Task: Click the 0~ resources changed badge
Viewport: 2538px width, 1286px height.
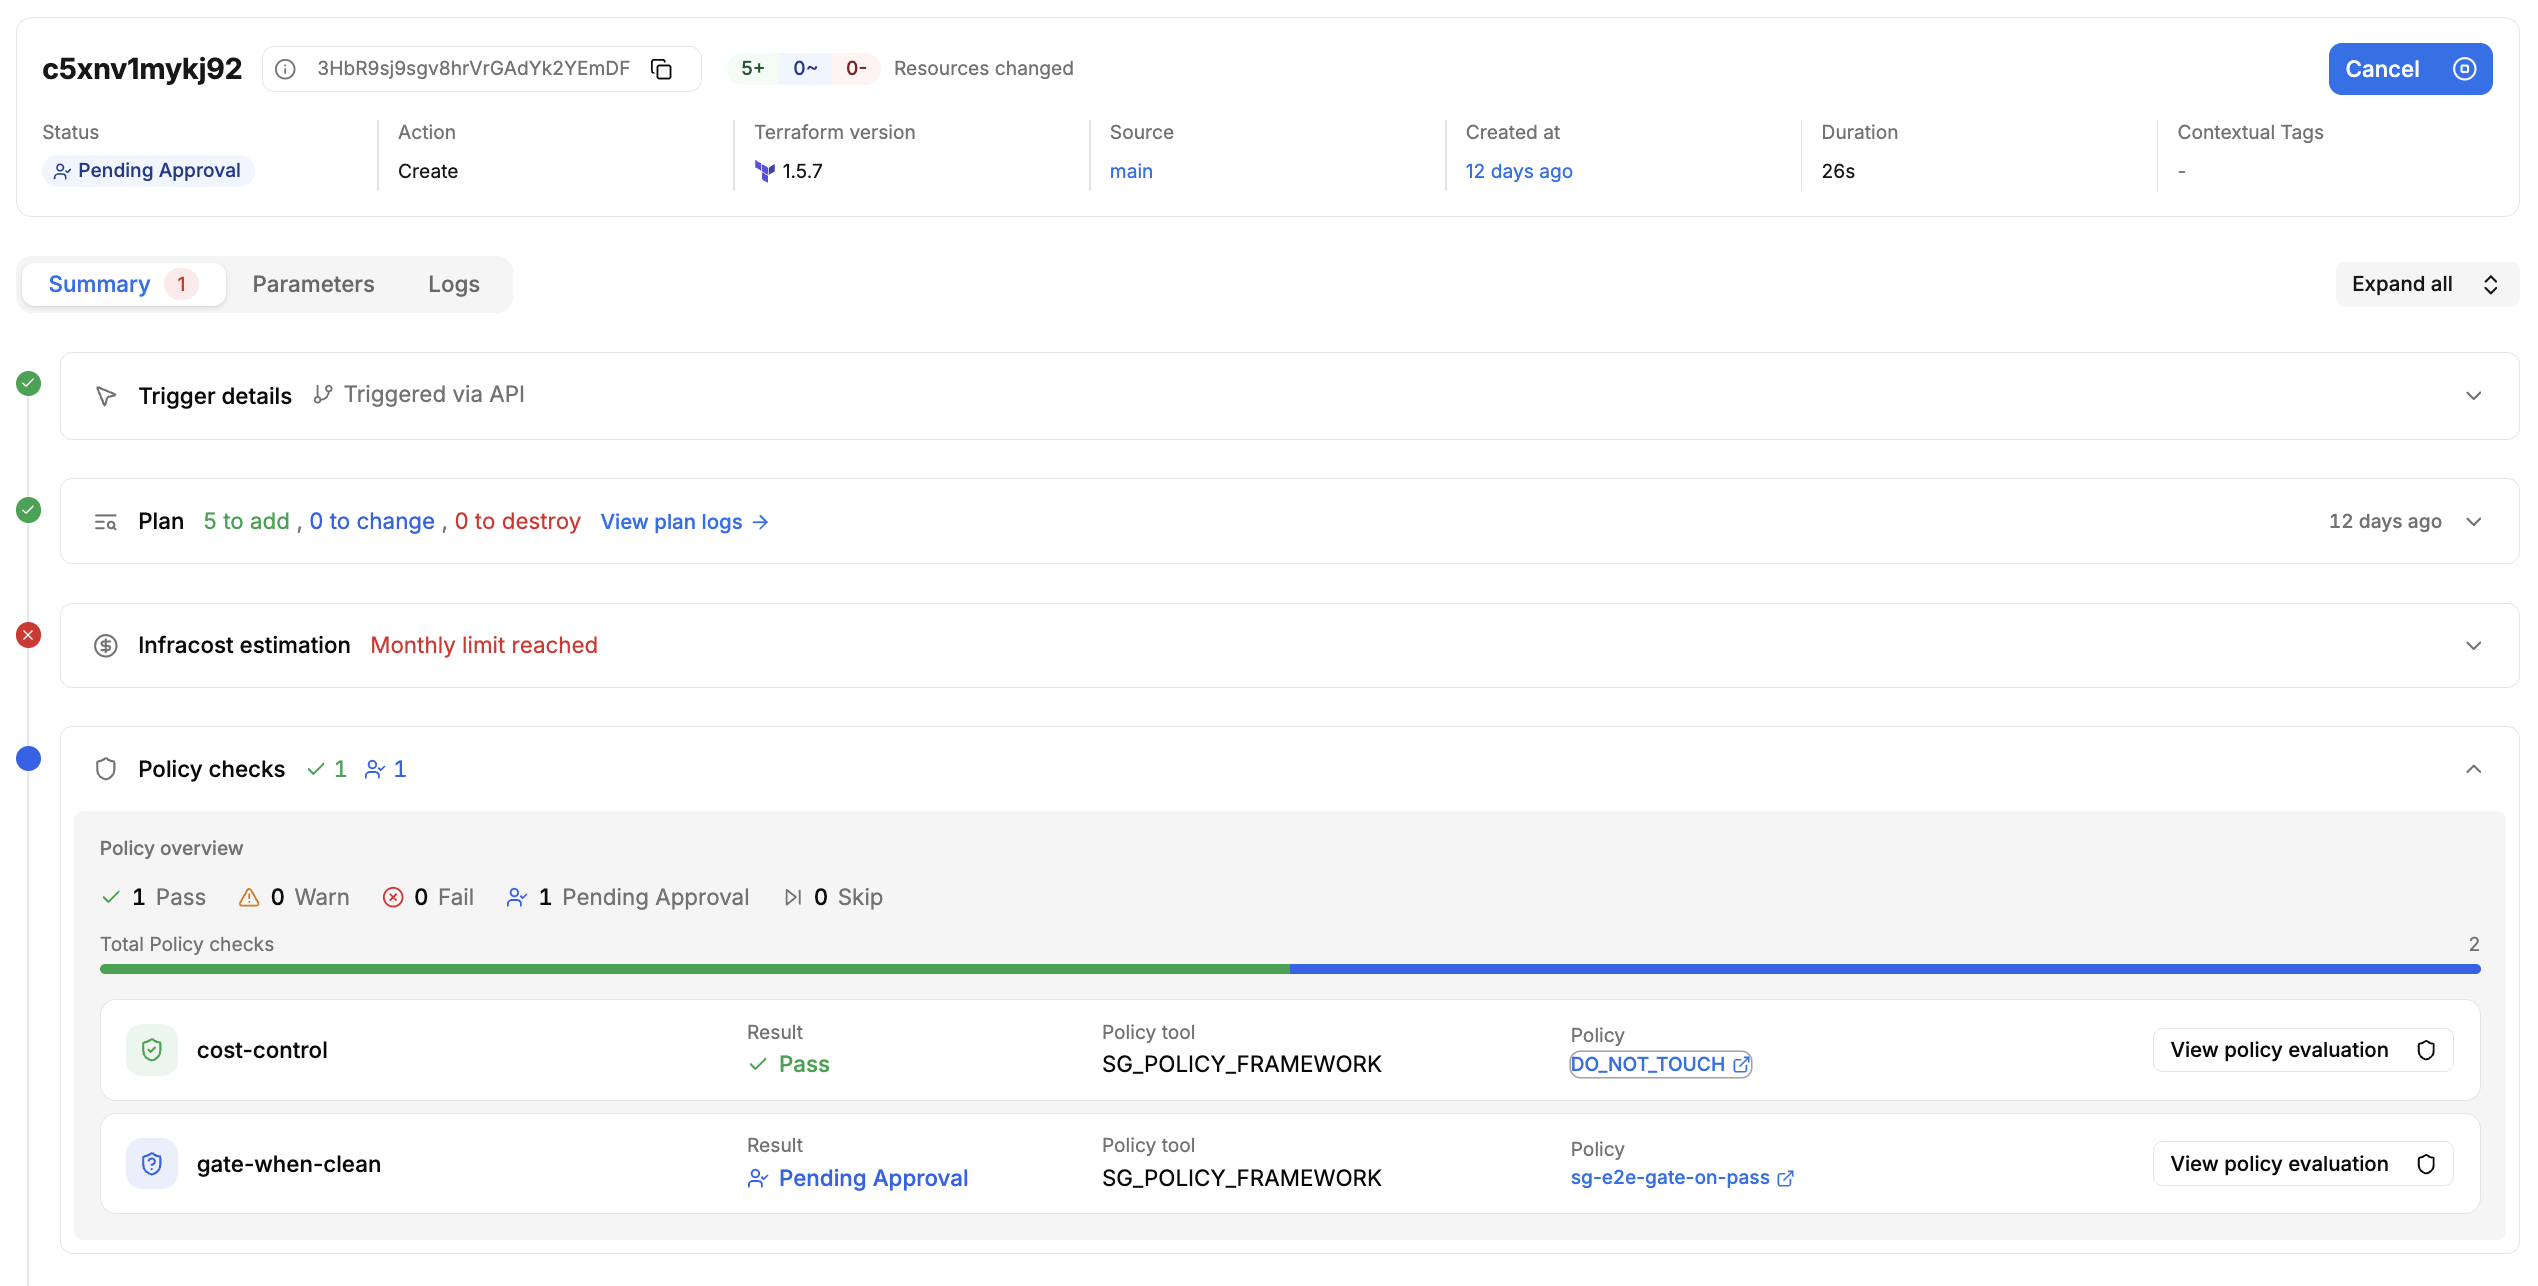Action: (805, 68)
